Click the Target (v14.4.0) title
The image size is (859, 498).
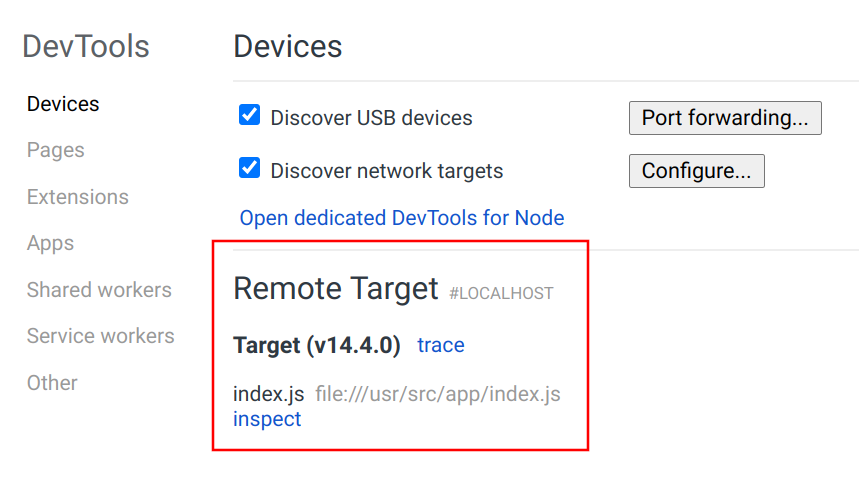pyautogui.click(x=317, y=346)
